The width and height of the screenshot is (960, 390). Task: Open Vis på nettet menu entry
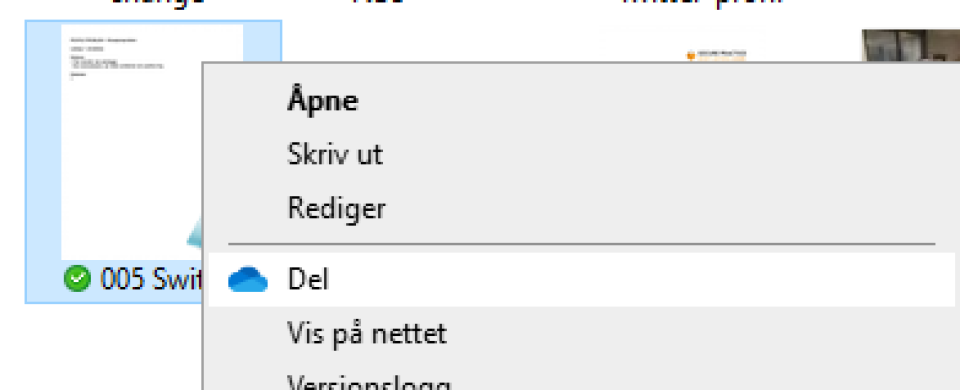tap(367, 334)
